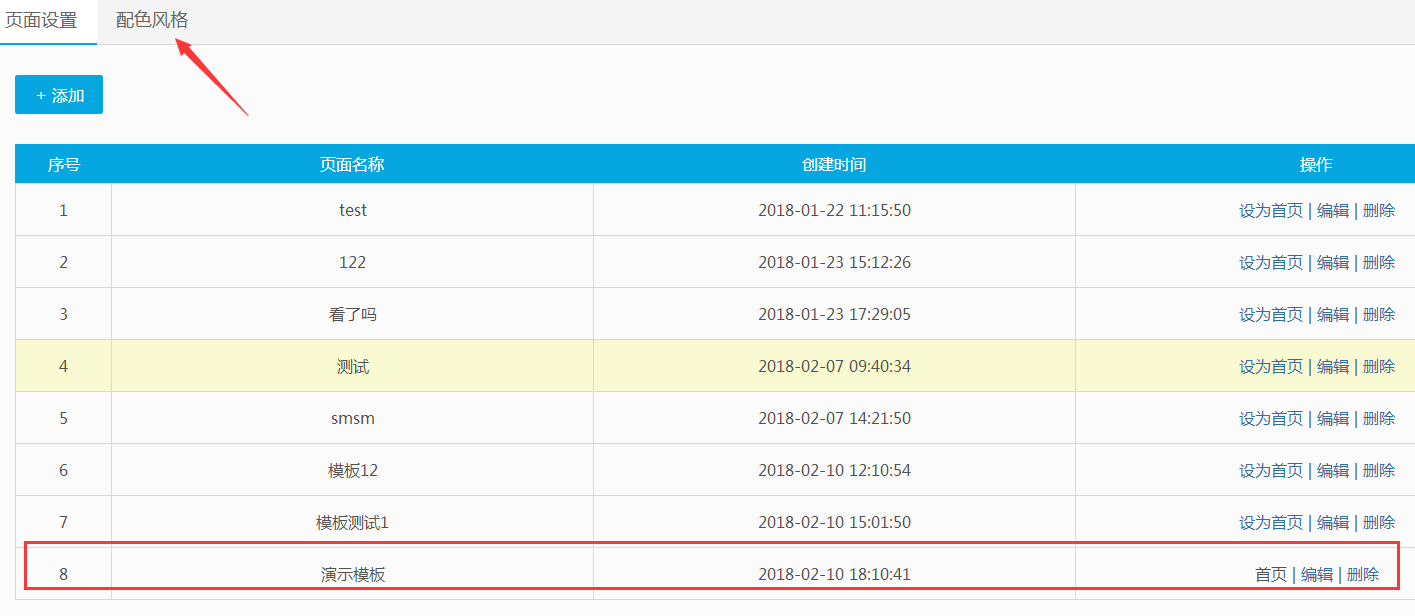Image resolution: width=1415 pixels, height=616 pixels.
Task: Delete the test page row
Action: pyautogui.click(x=1379, y=210)
